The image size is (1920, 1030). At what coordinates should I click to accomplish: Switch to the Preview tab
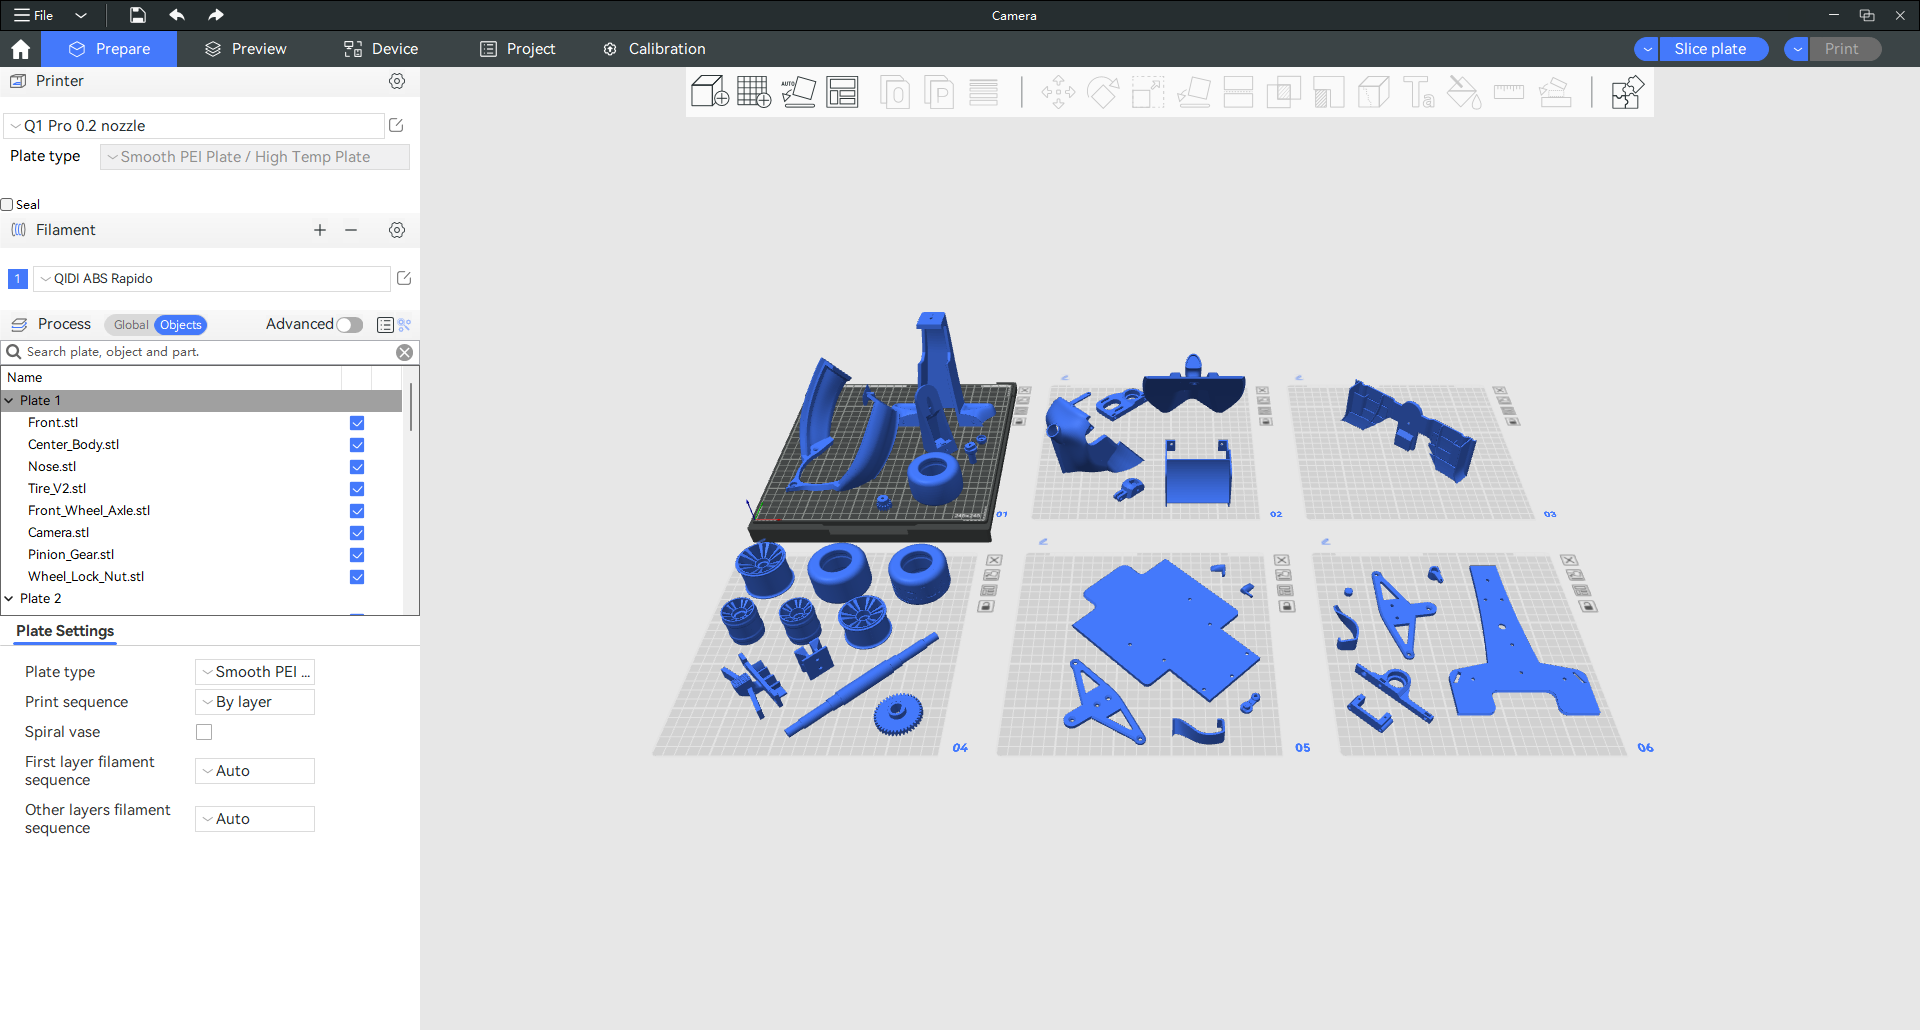(246, 49)
